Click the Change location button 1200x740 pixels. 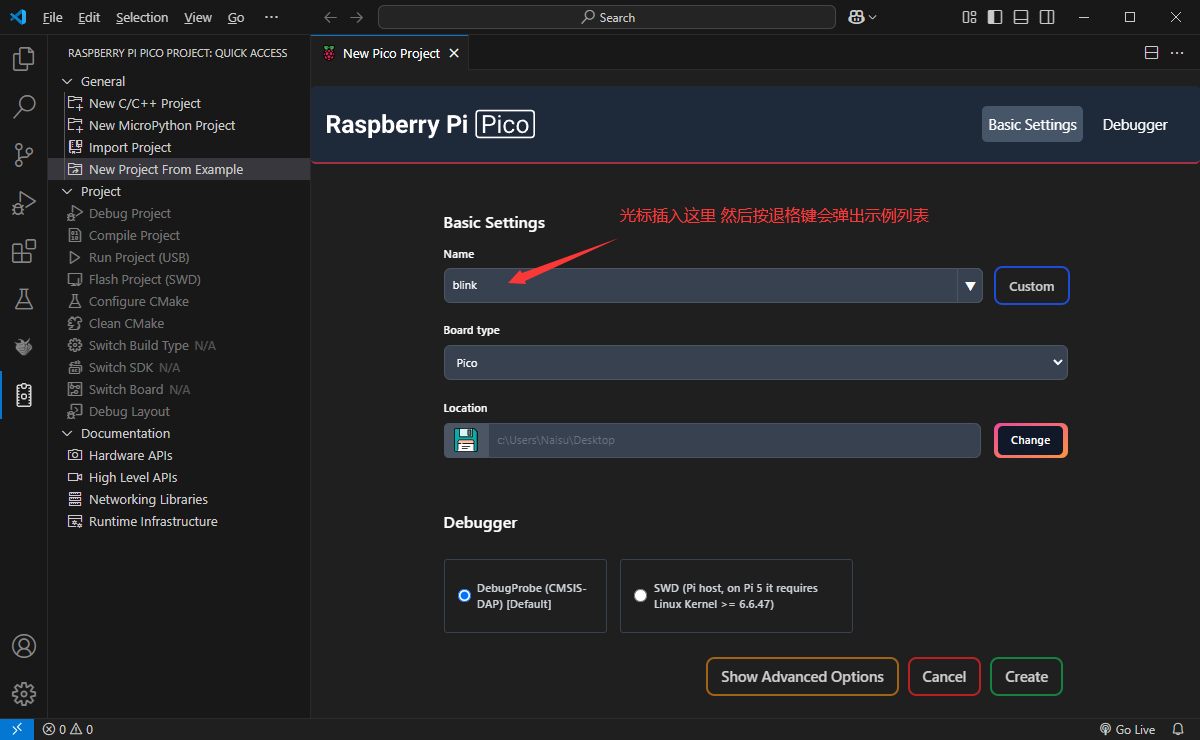click(x=1030, y=440)
